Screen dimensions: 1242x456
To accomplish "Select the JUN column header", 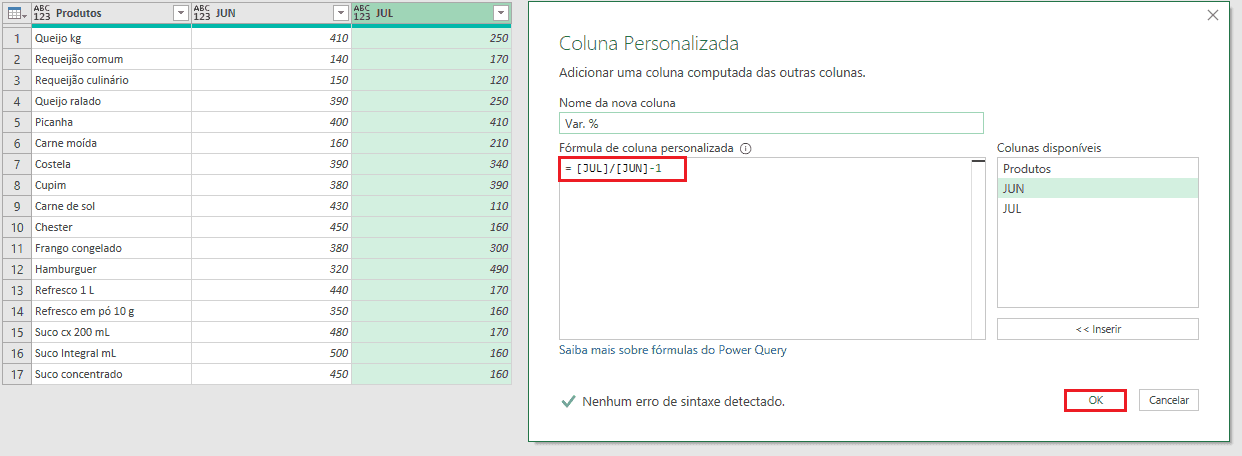I will pyautogui.click(x=271, y=13).
